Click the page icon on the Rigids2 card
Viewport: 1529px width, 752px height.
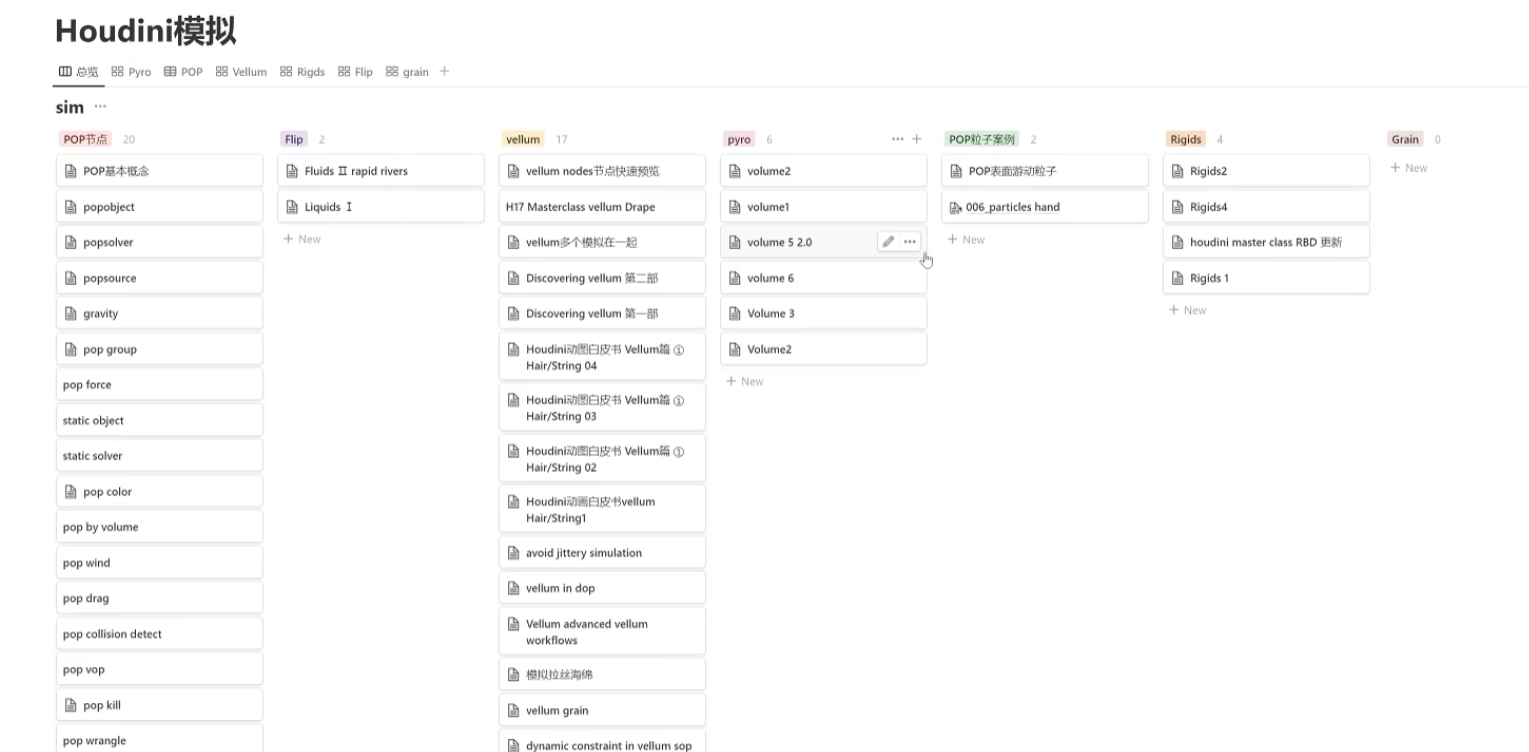point(1178,171)
